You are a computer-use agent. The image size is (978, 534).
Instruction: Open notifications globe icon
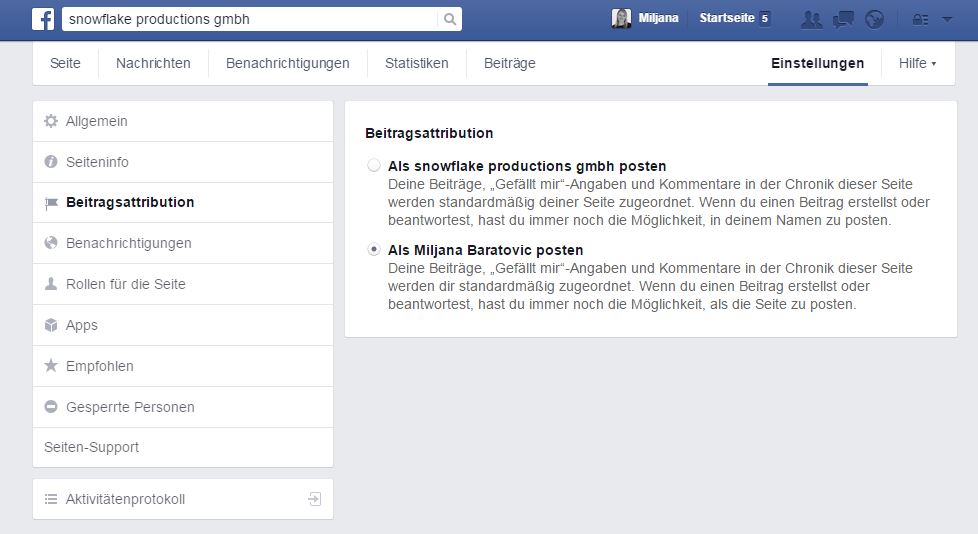pyautogui.click(x=874, y=19)
